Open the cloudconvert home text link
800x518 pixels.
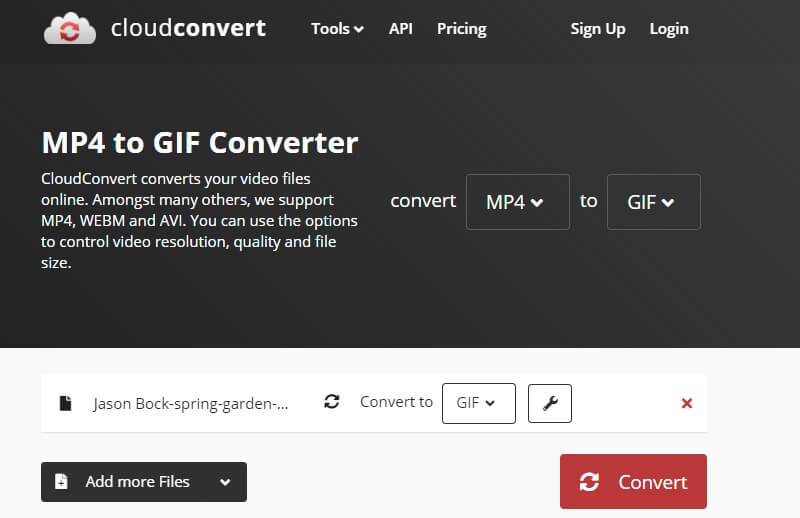click(x=188, y=28)
